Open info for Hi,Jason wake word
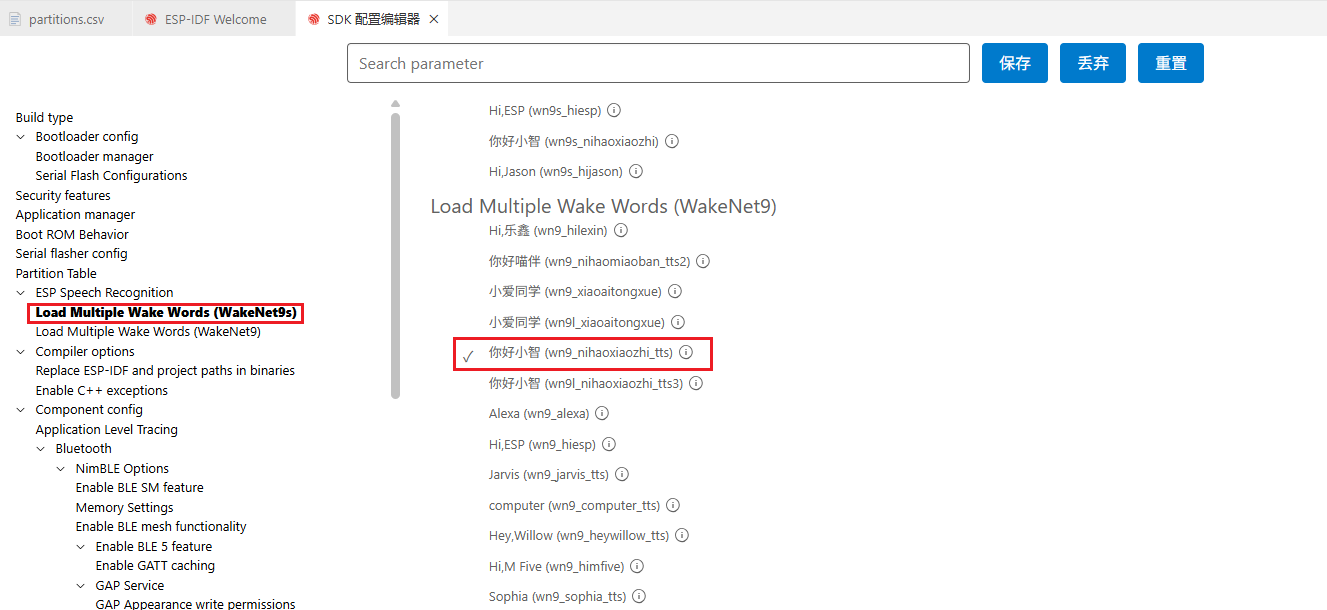The image size is (1327, 610). coord(636,172)
